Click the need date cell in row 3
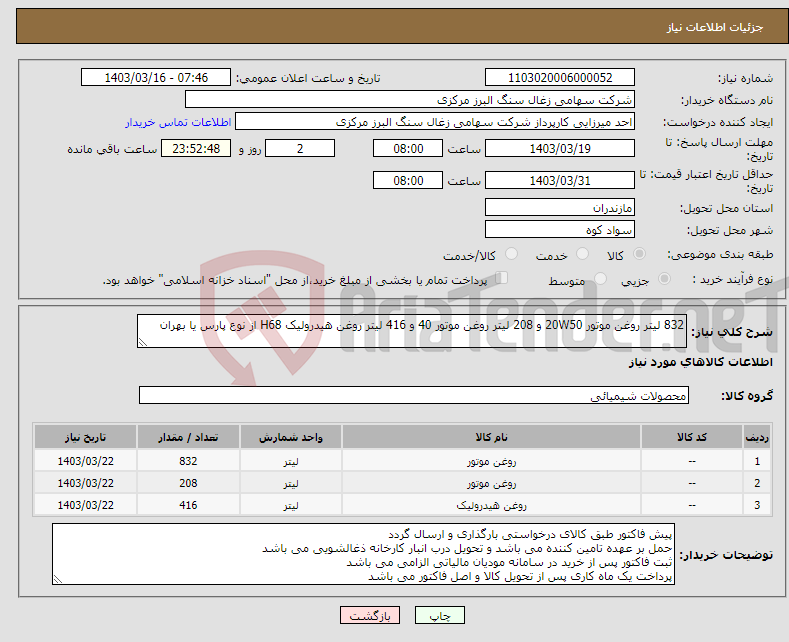789x642 pixels. [85, 505]
